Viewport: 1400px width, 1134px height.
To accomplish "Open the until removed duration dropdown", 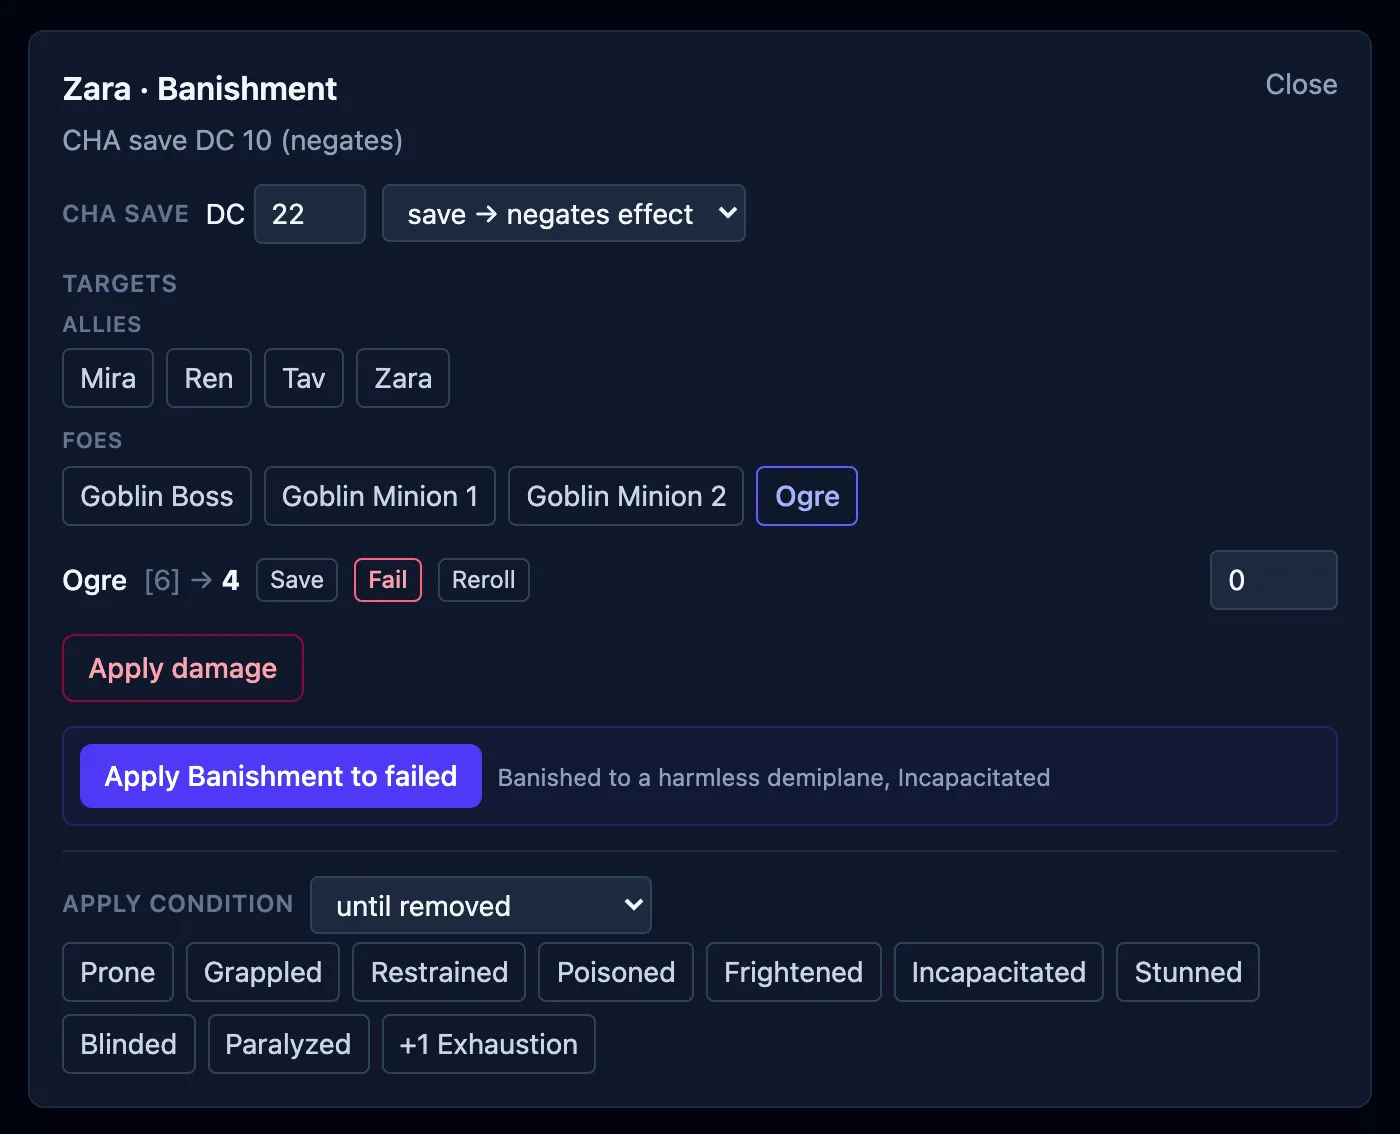I will click(481, 905).
